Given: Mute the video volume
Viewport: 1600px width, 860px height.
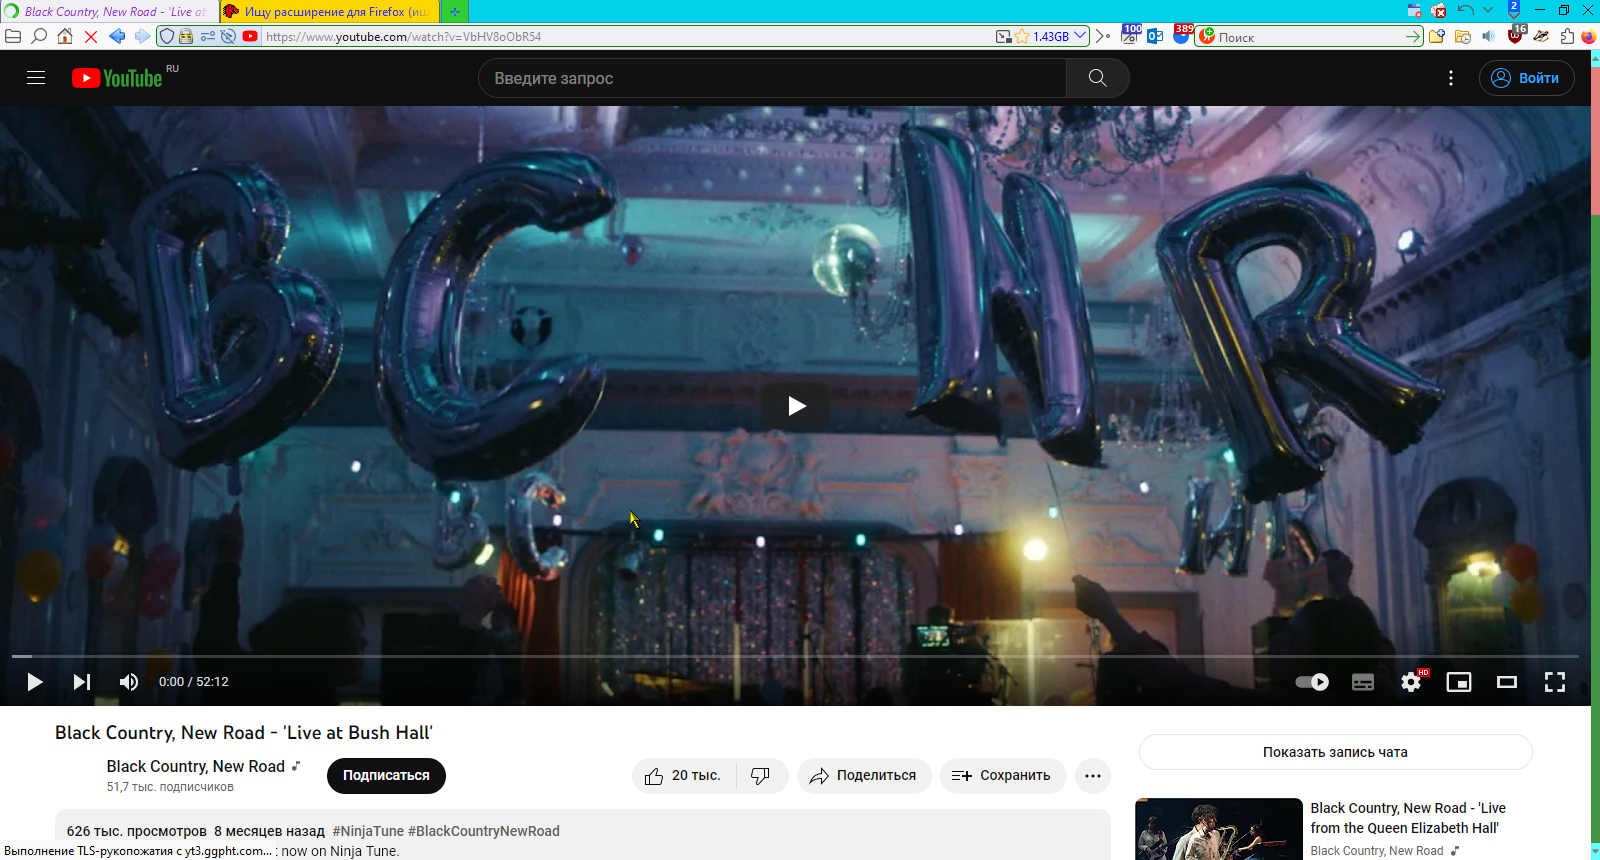Looking at the screenshot, I should 129,682.
